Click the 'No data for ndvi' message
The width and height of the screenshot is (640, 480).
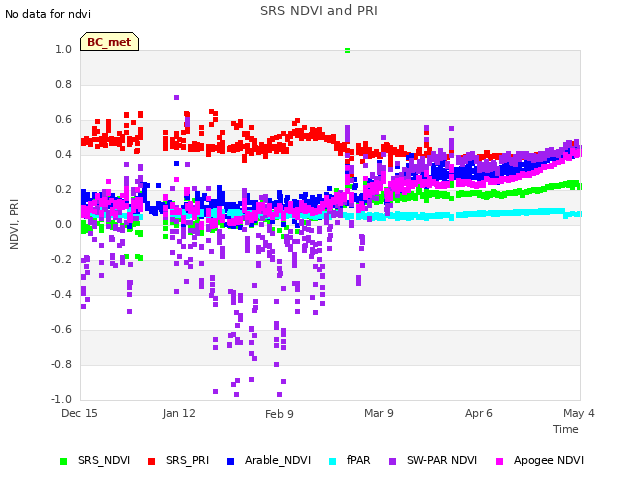click(x=48, y=14)
